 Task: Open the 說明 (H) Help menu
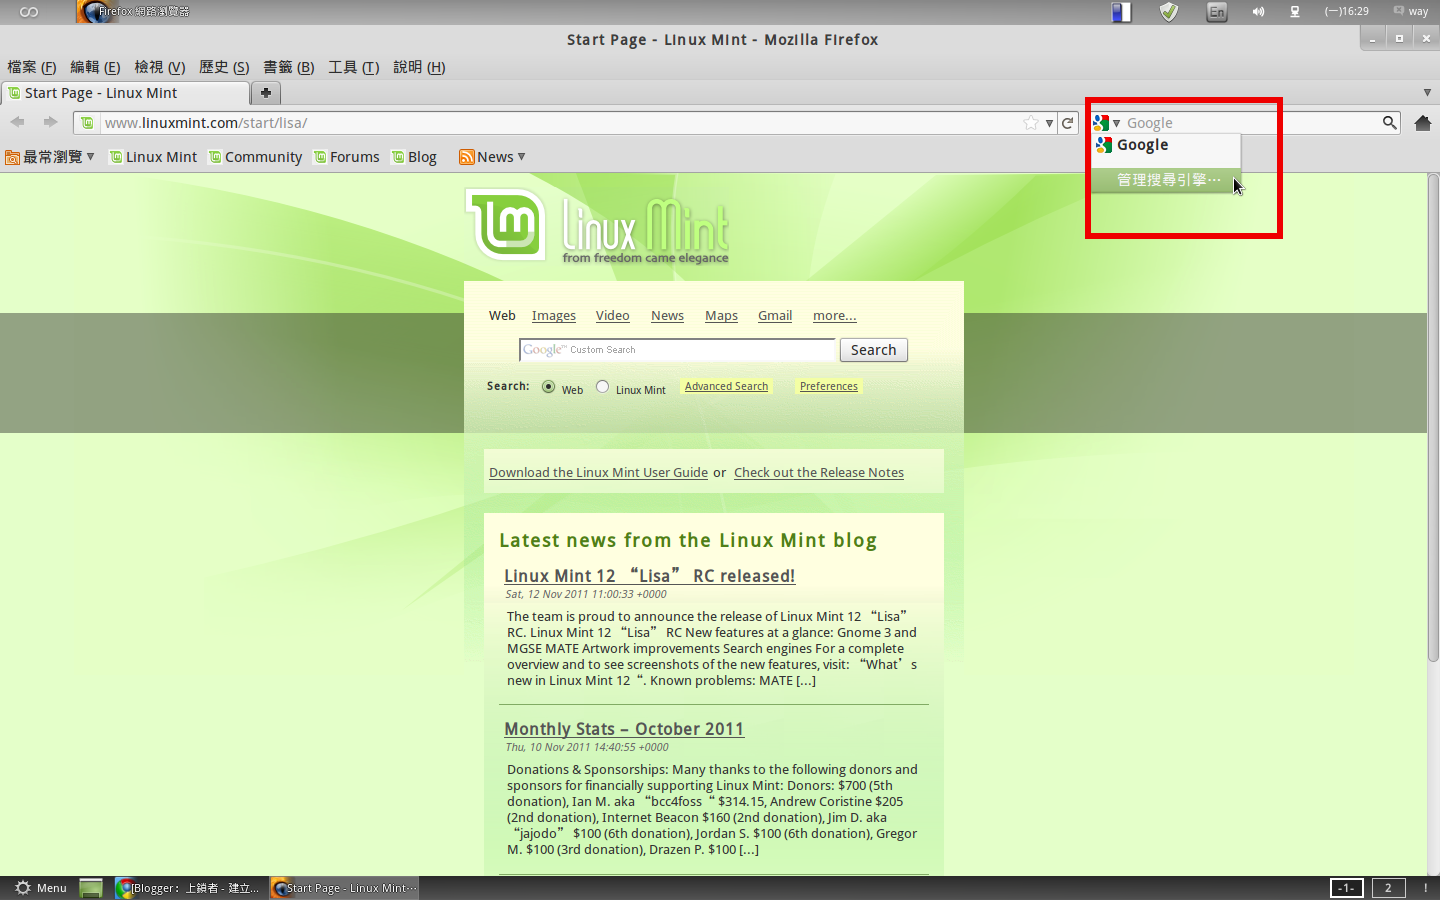tap(419, 67)
